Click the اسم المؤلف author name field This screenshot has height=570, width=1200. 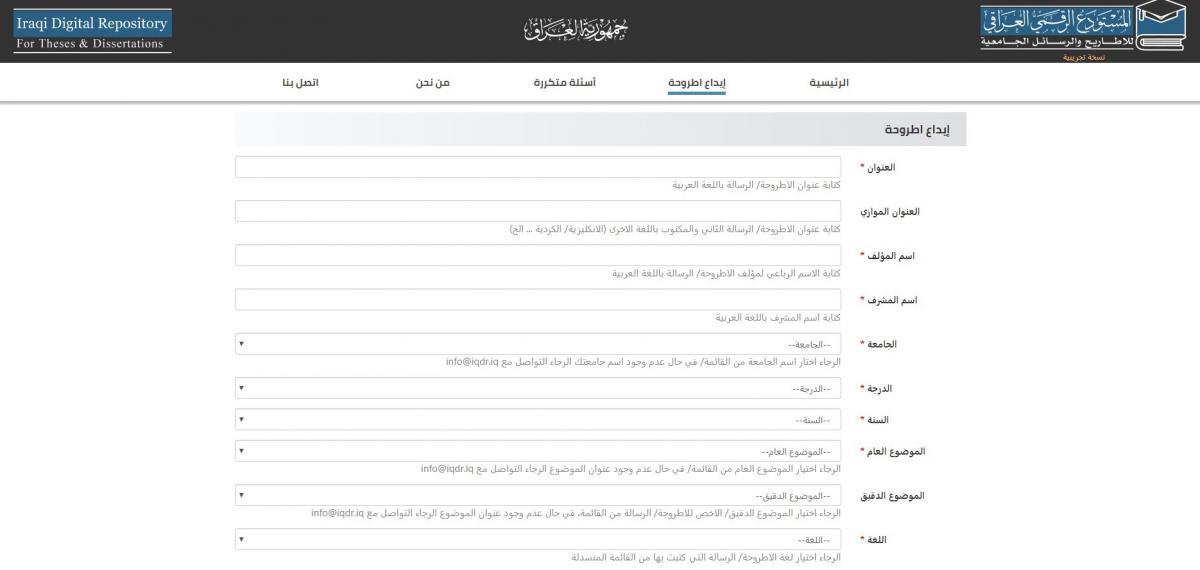coord(538,255)
